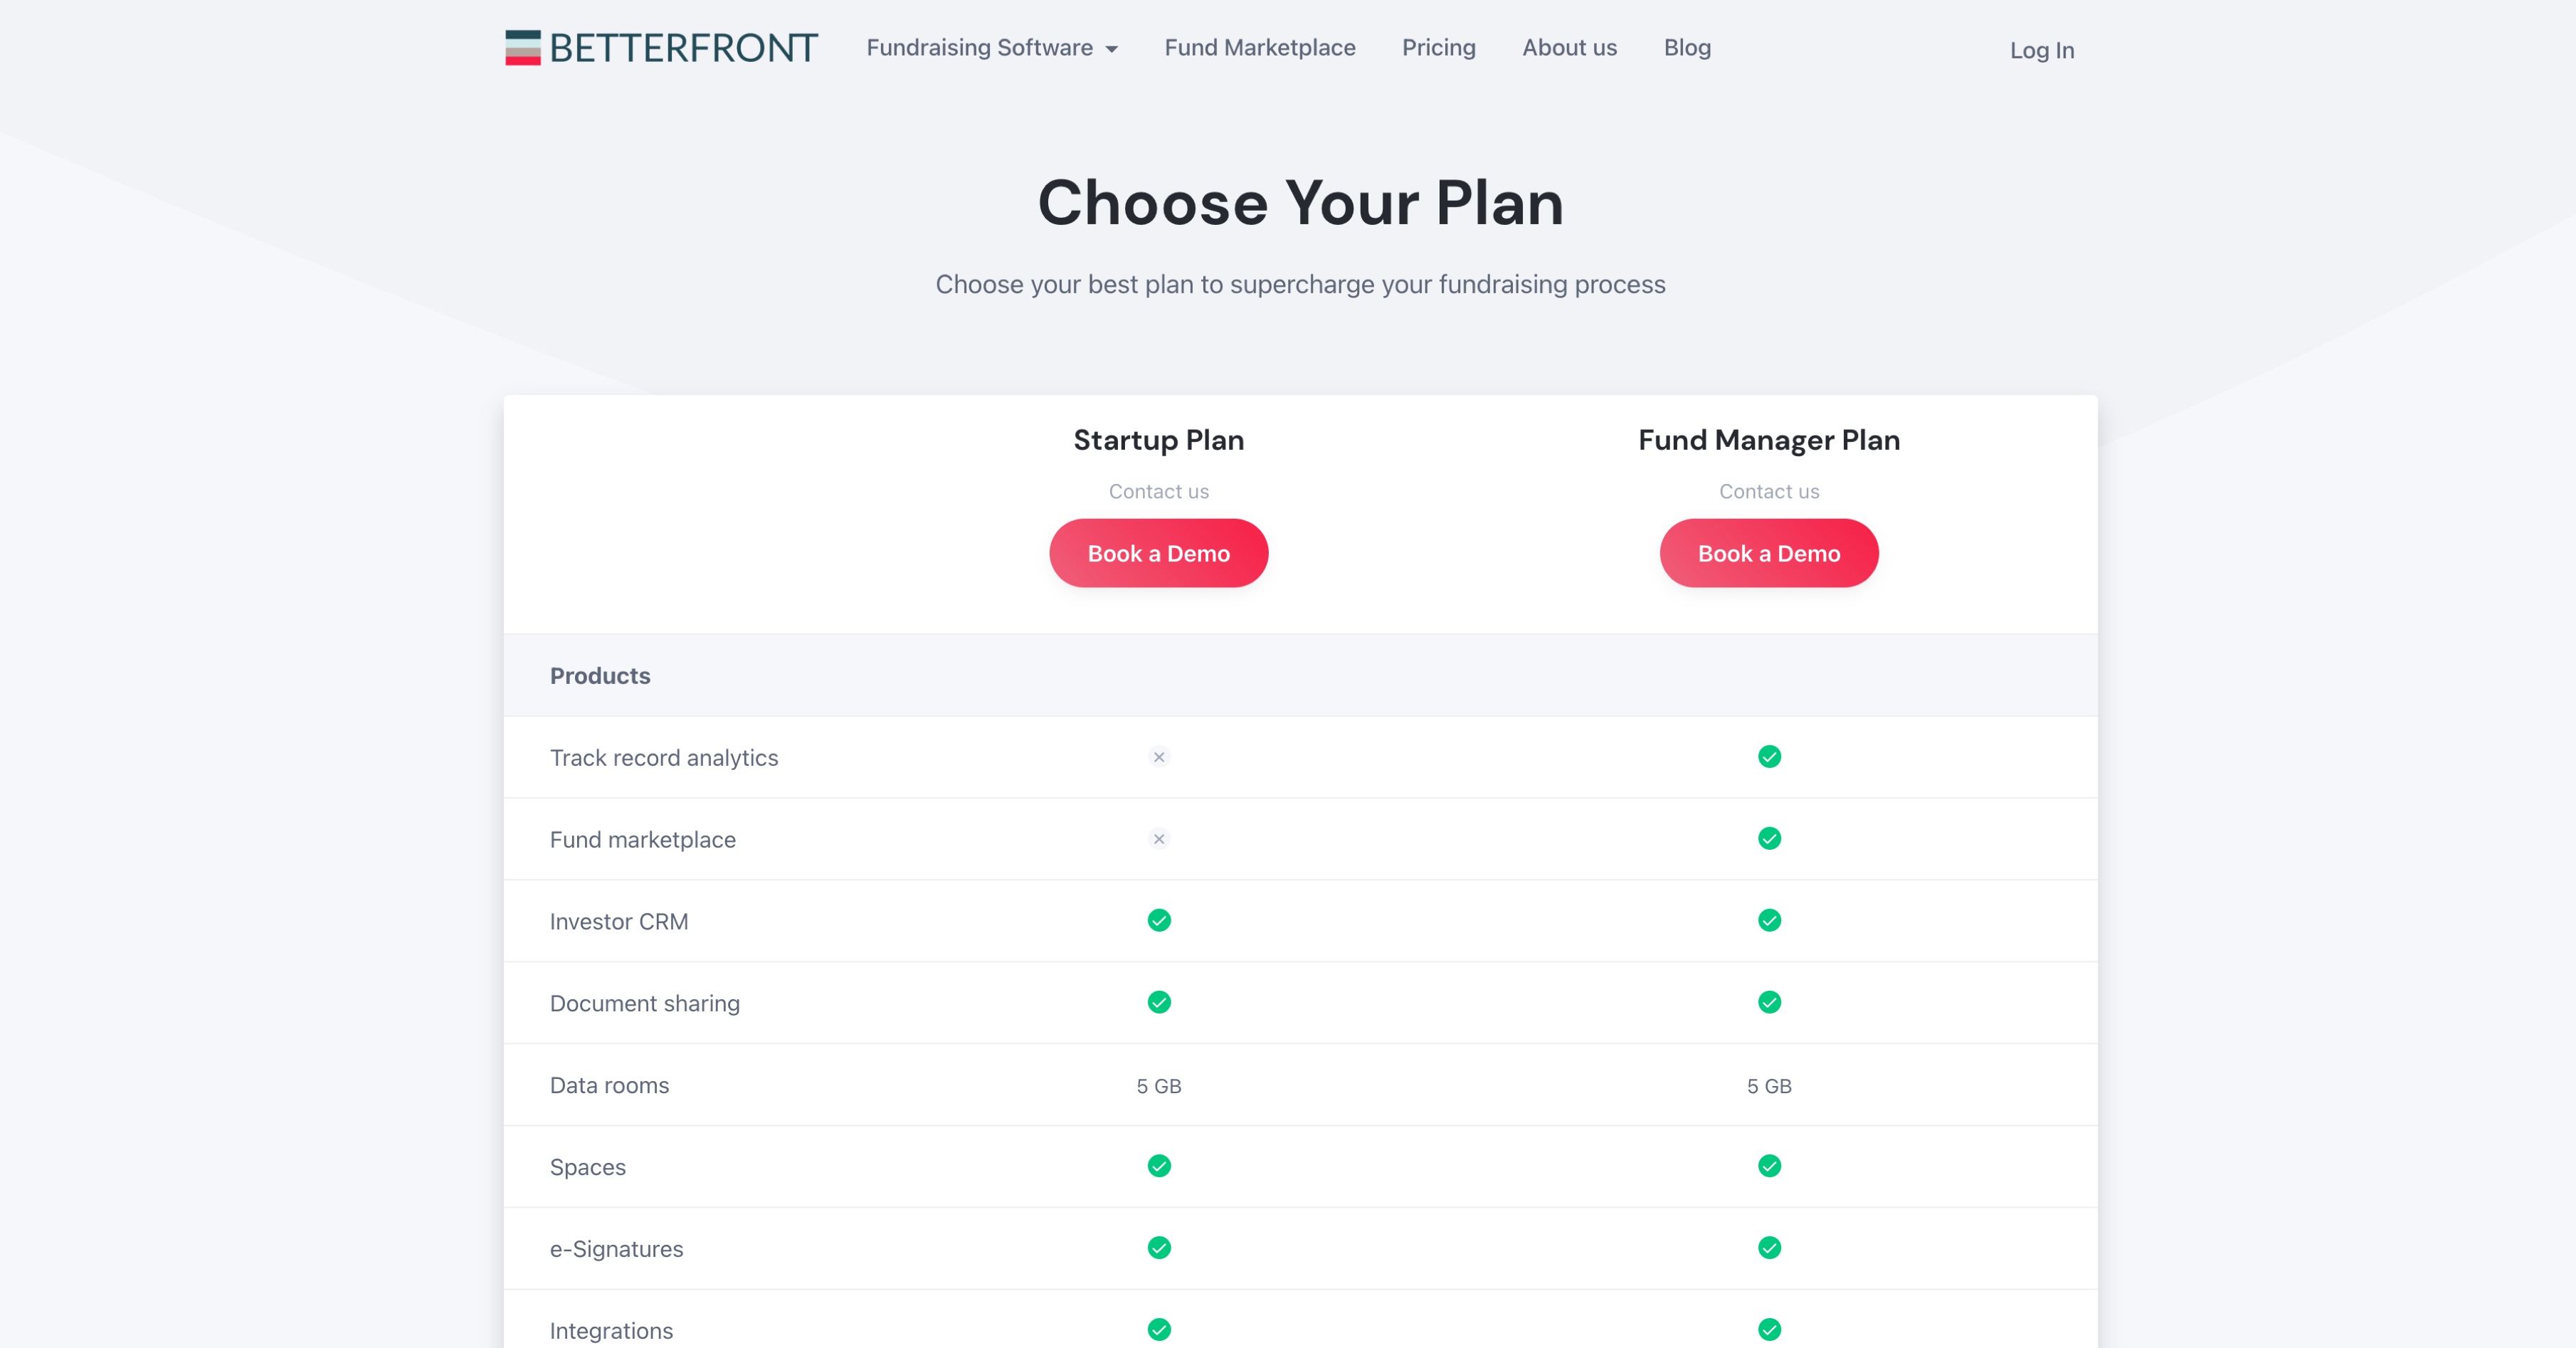This screenshot has width=2576, height=1348.
Task: Click the Betterfront logo
Action: (x=660, y=47)
